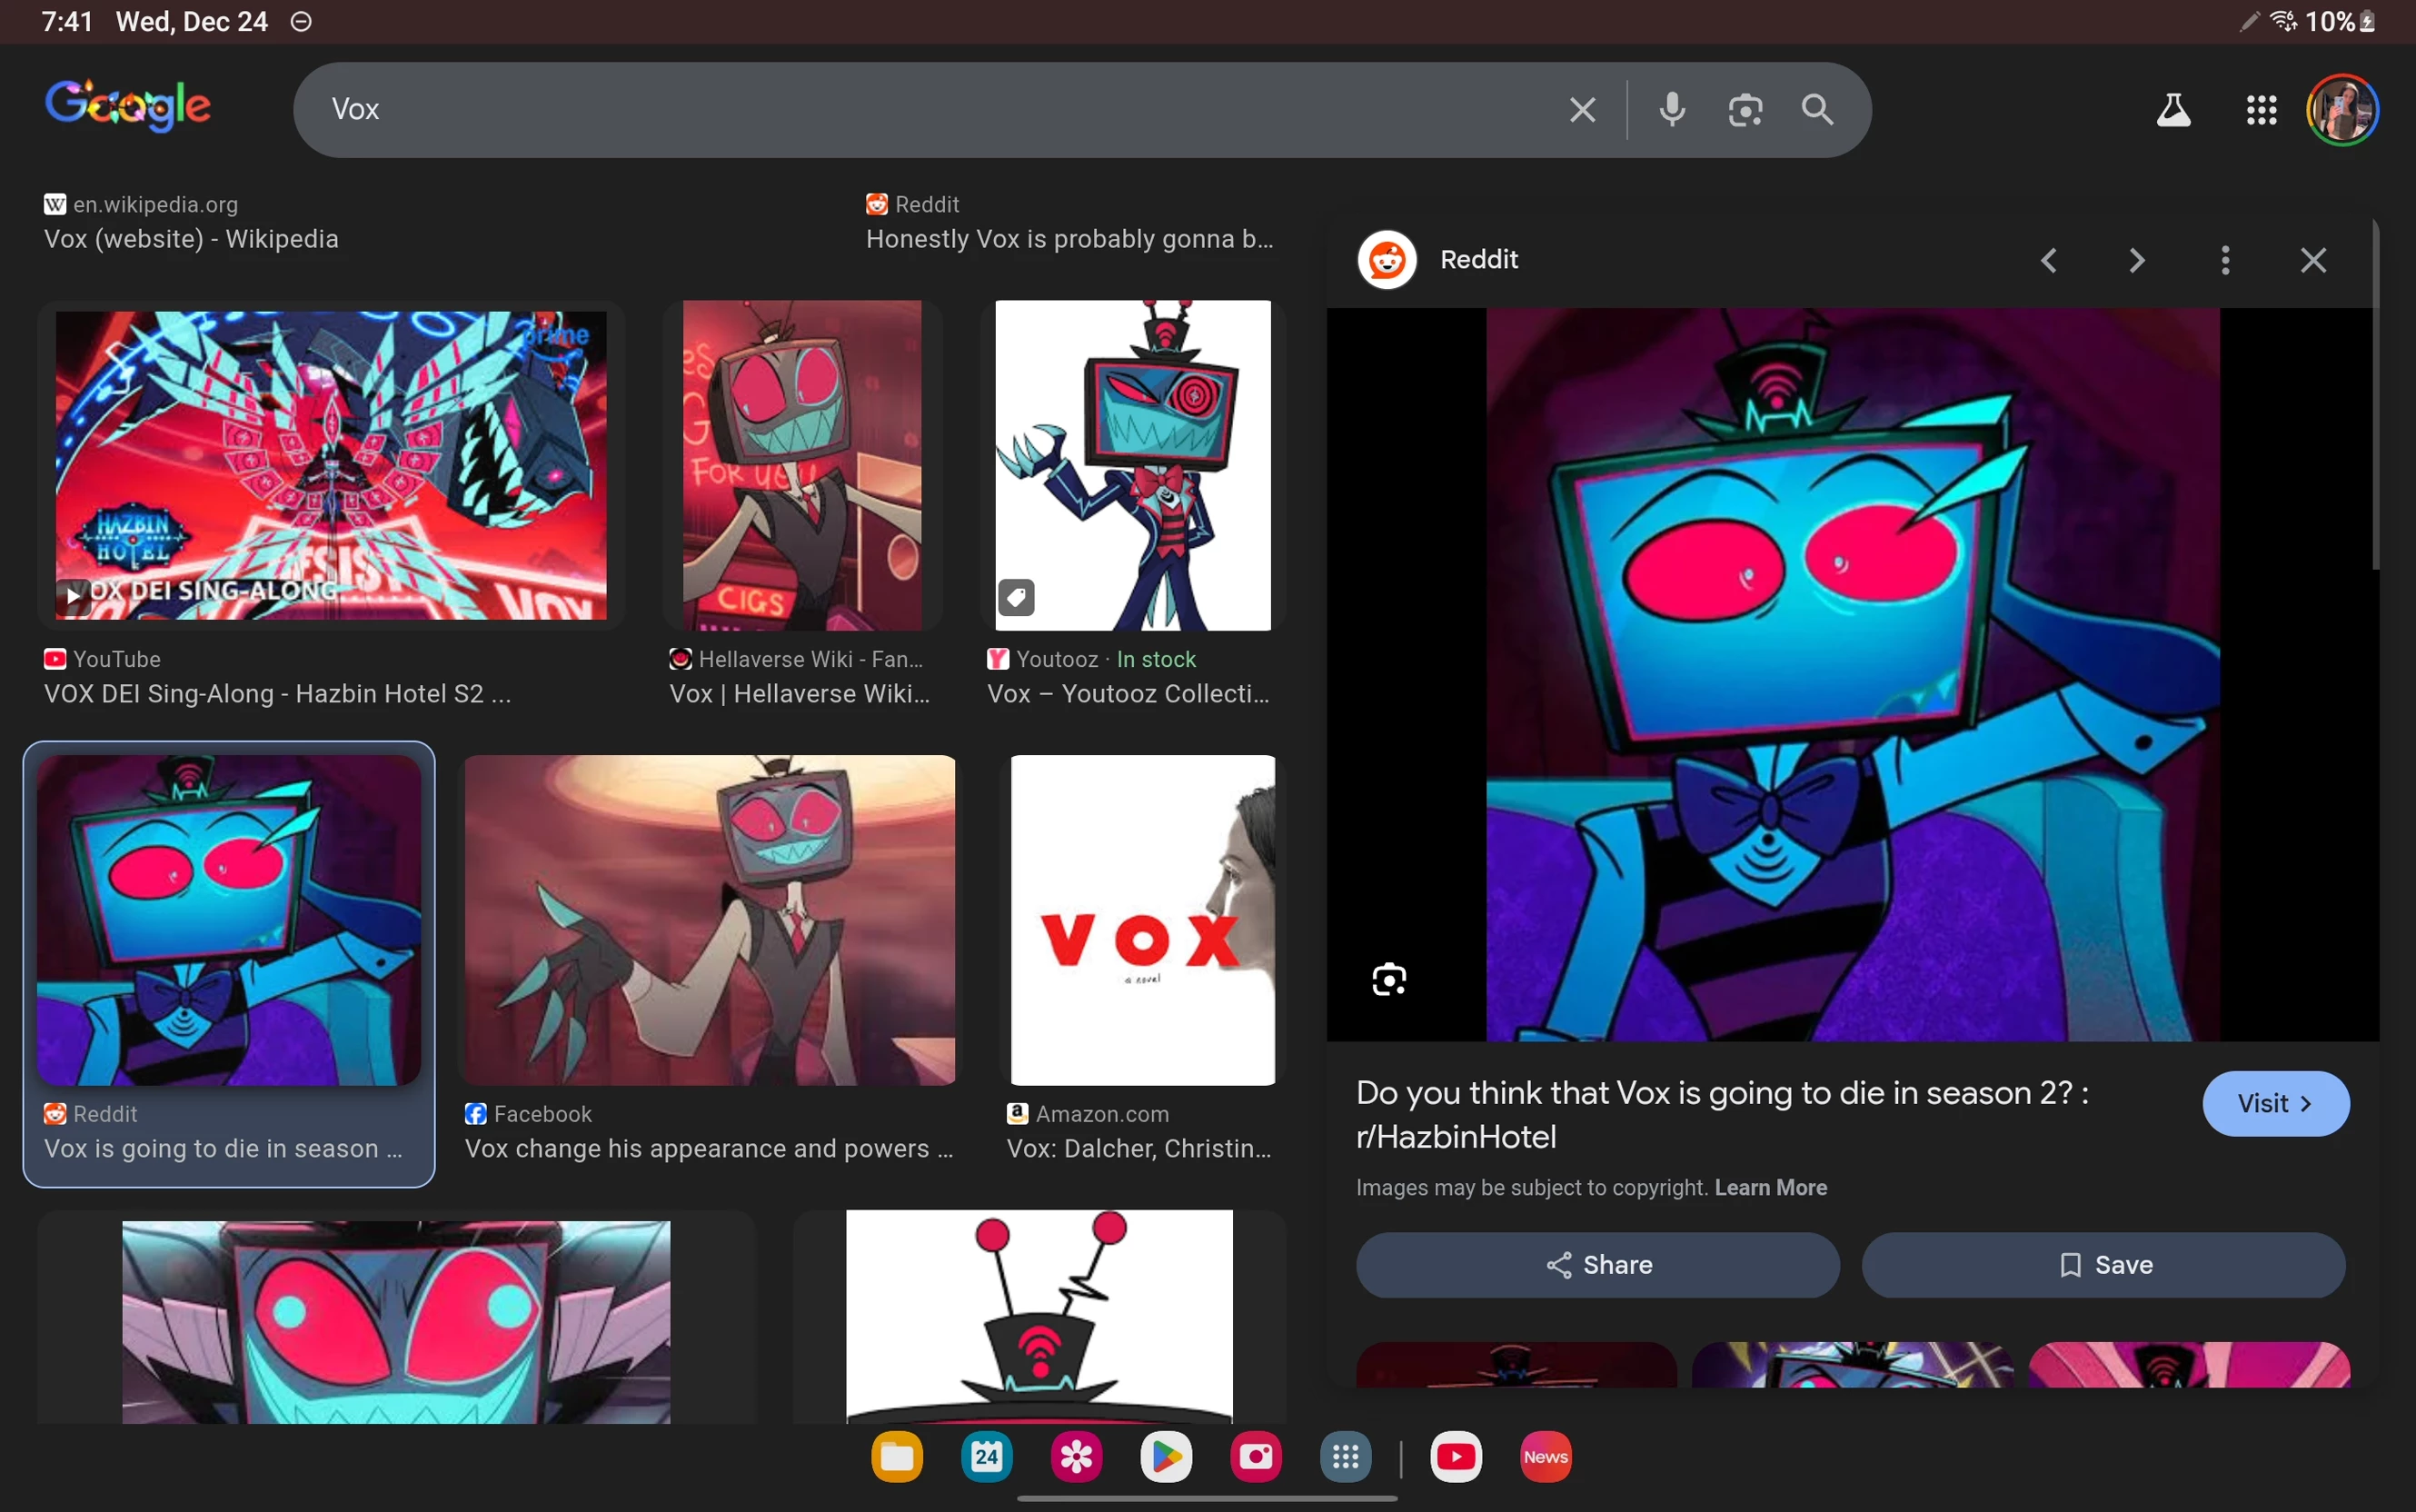Save the image to collections
Screen dimensions: 2416x1512
click(x=2103, y=1264)
